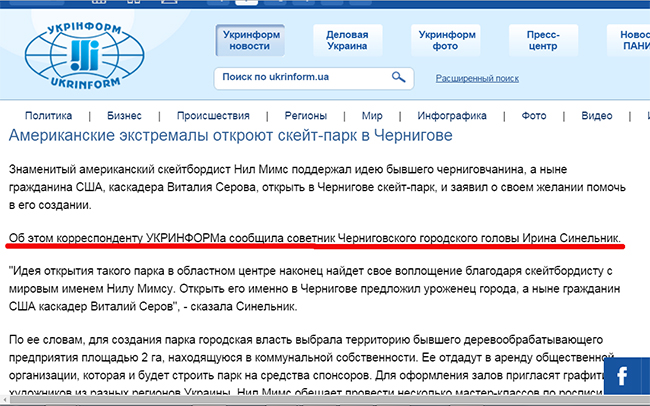The height and width of the screenshot is (406, 650).
Task: Click the search magnifier icon
Action: pyautogui.click(x=398, y=77)
